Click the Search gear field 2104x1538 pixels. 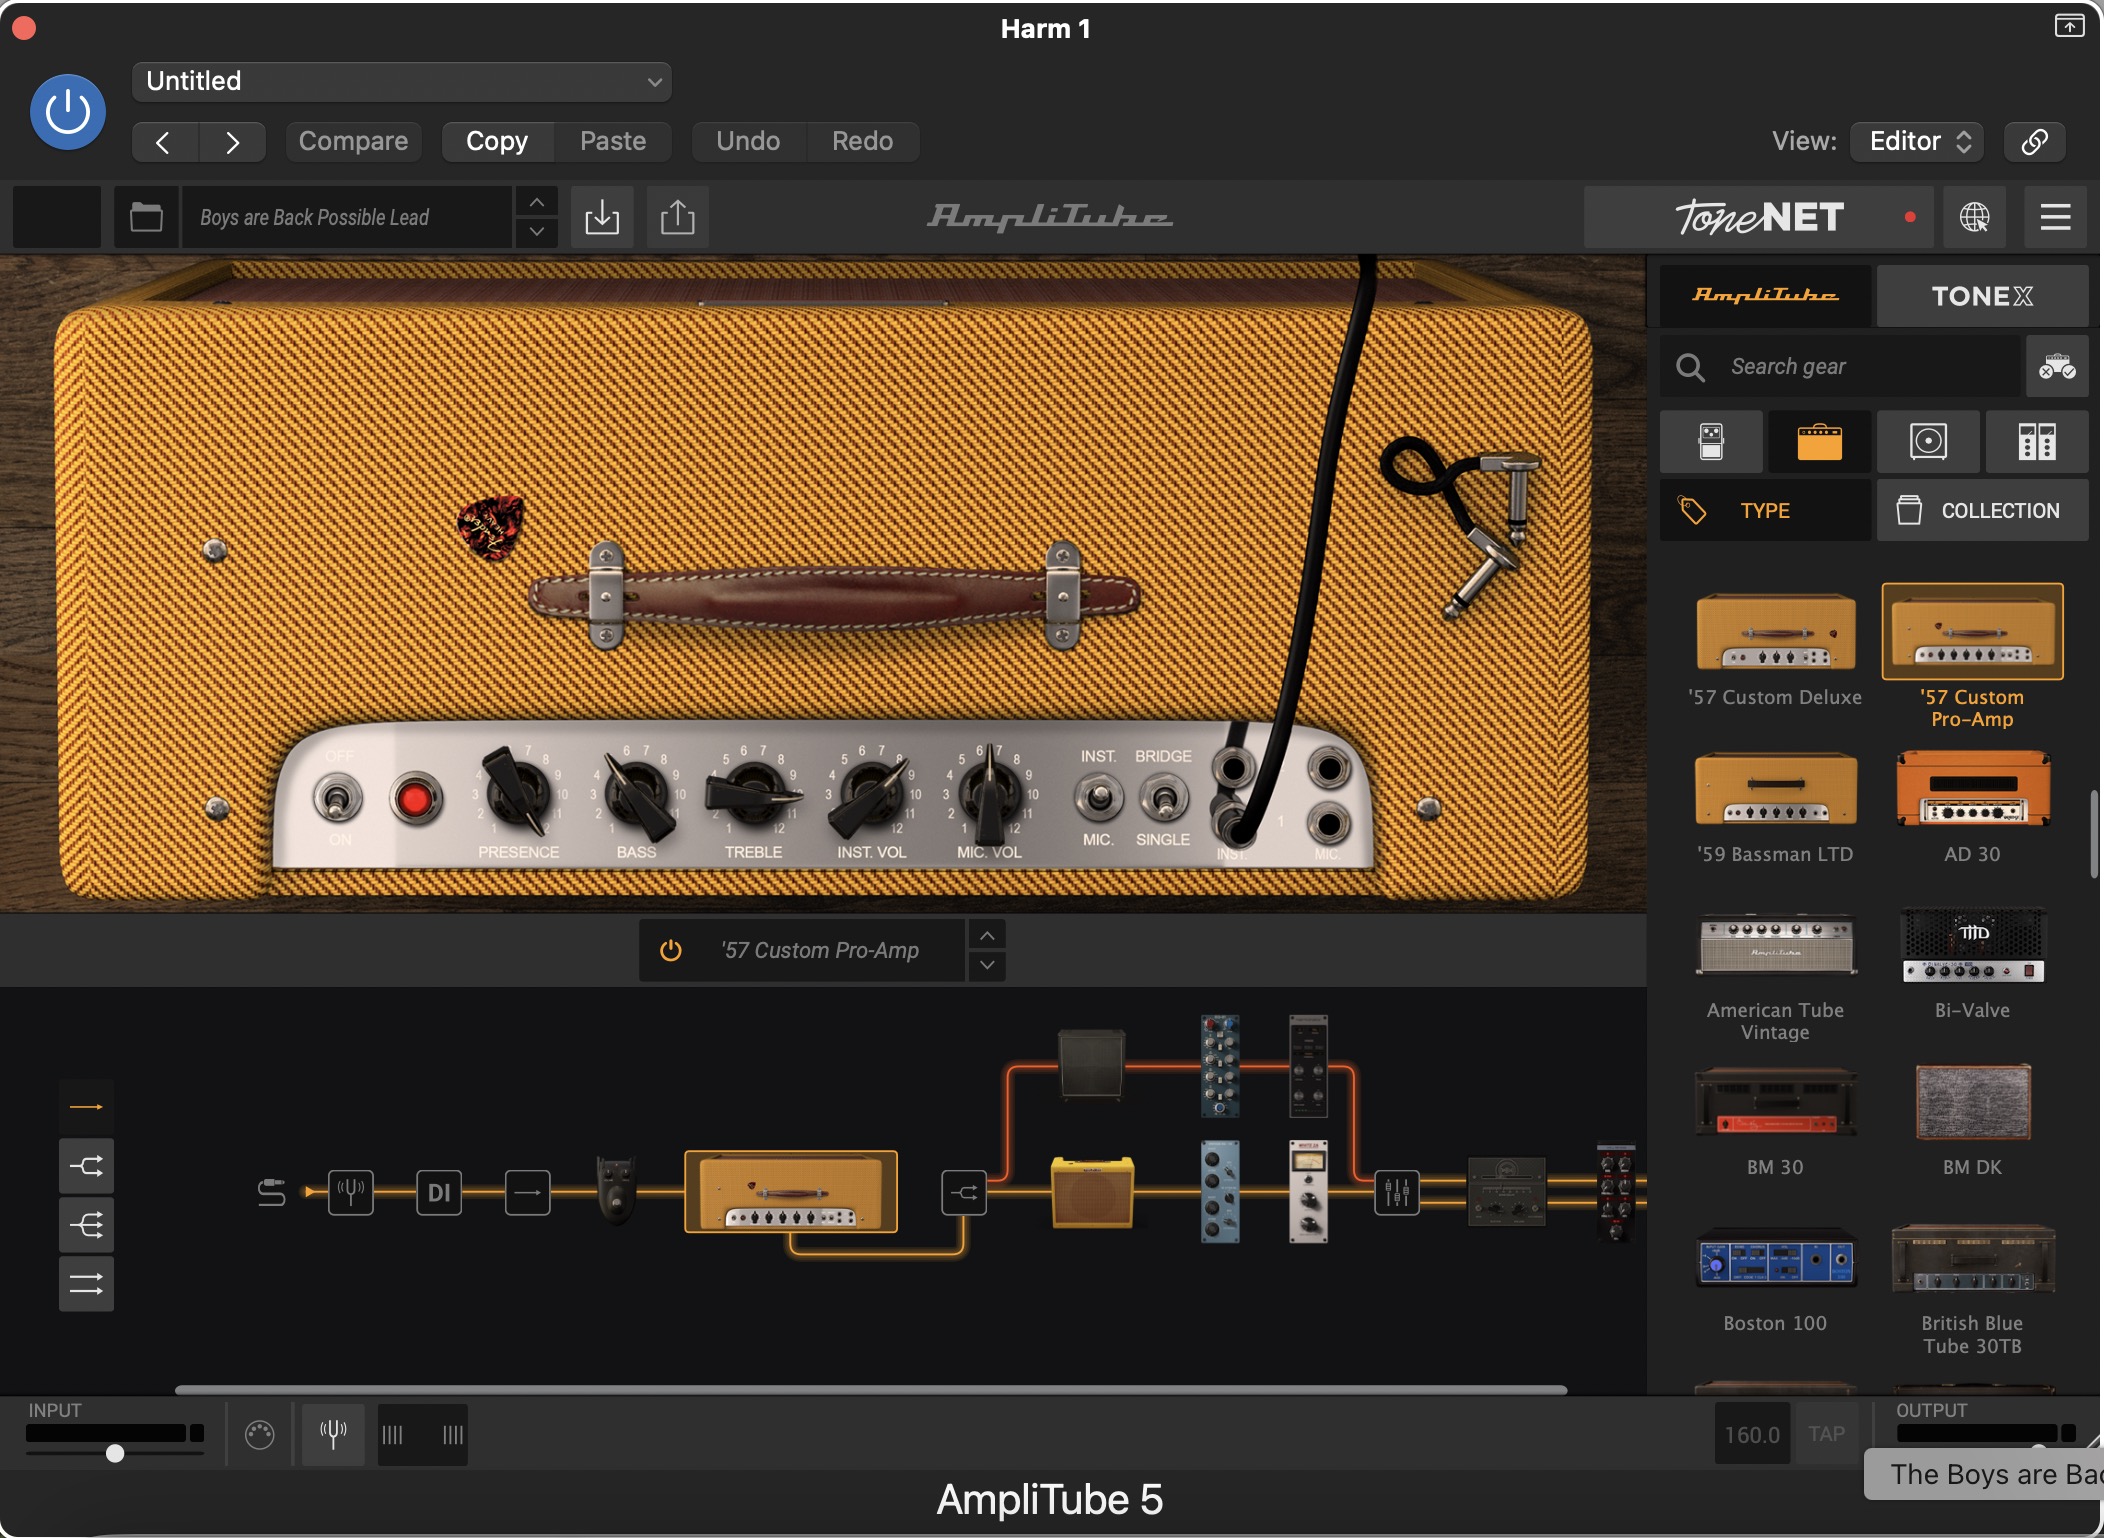(1840, 366)
